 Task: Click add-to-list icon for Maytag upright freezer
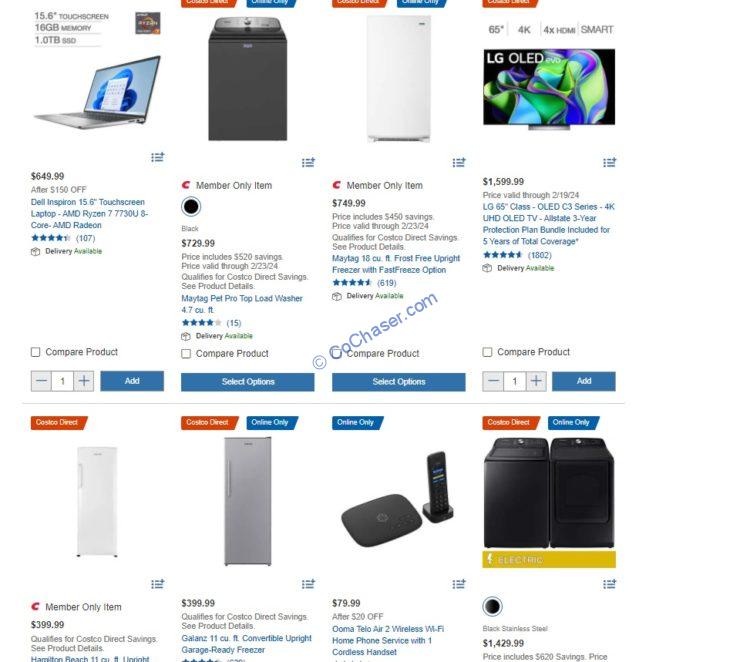pyautogui.click(x=459, y=163)
